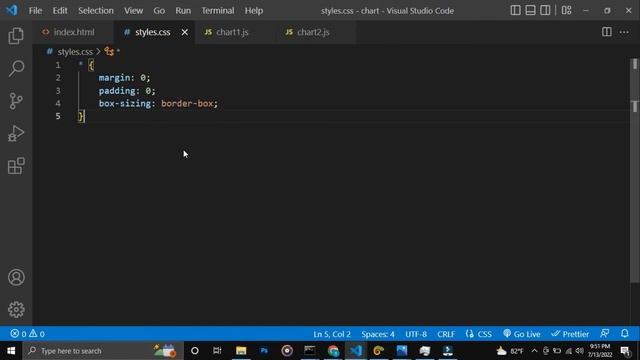Toggle the secondary sidebar layout icon

pyautogui.click(x=545, y=10)
